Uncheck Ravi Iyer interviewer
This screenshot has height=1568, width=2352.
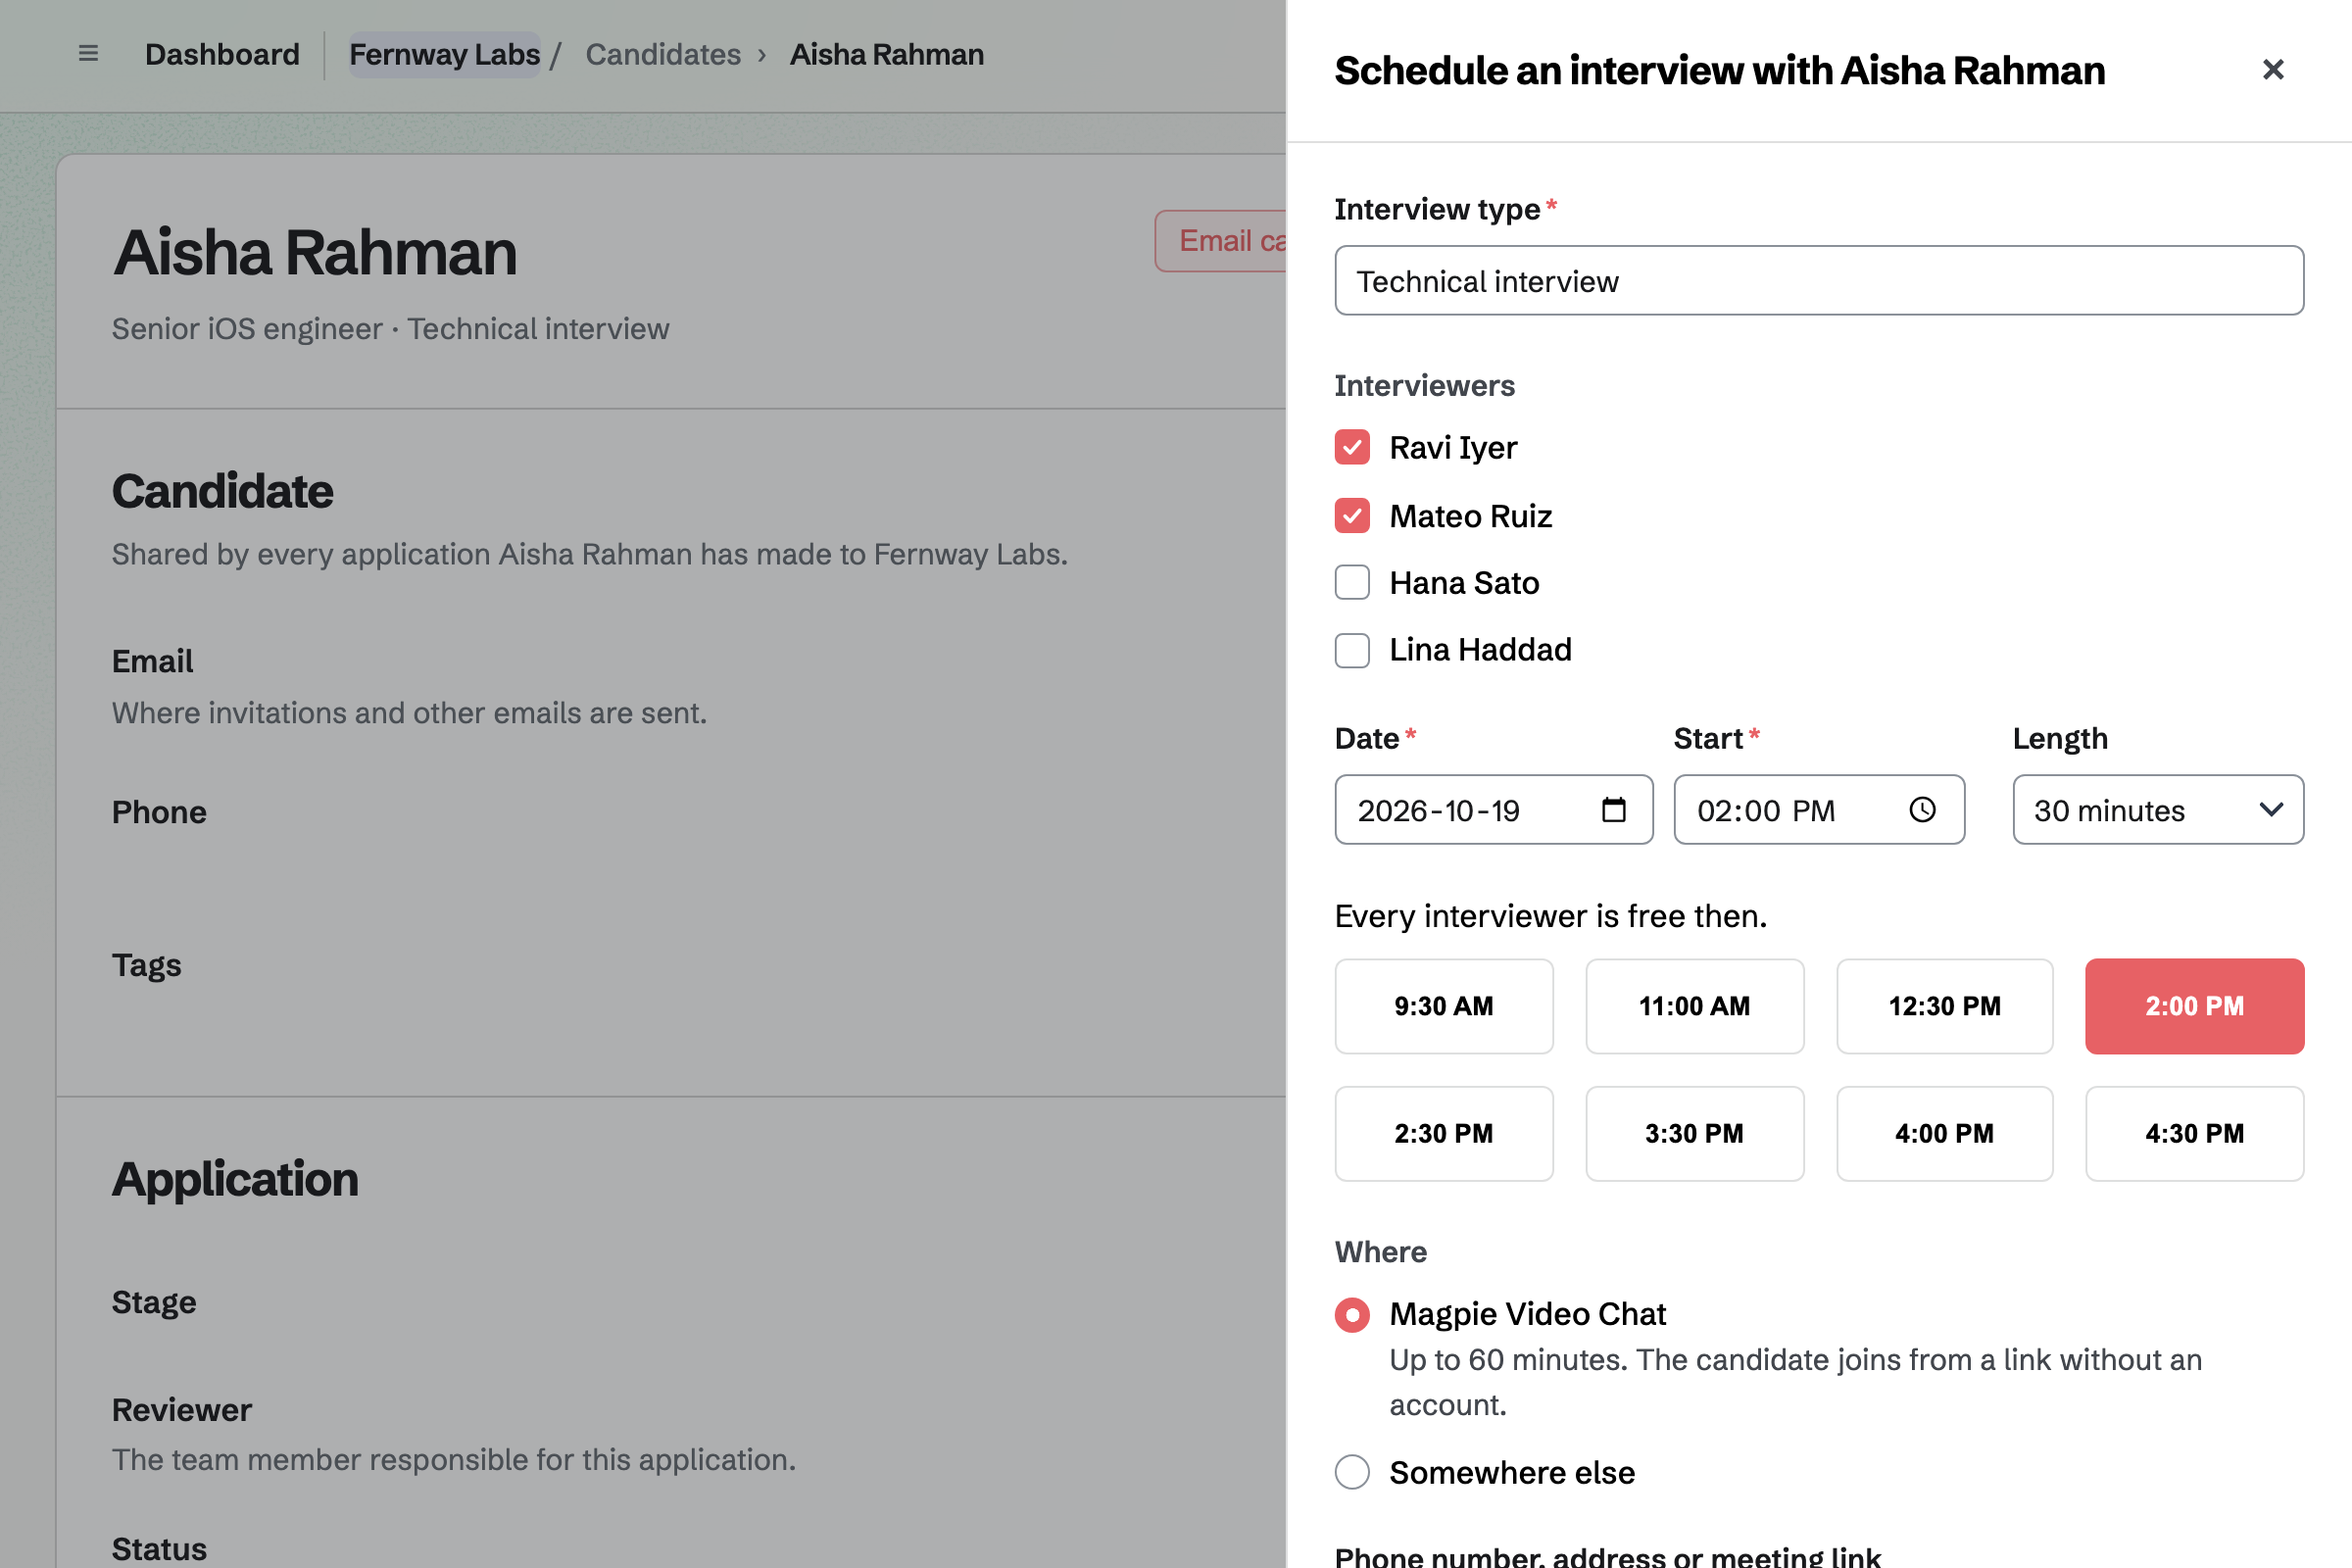coord(1352,447)
